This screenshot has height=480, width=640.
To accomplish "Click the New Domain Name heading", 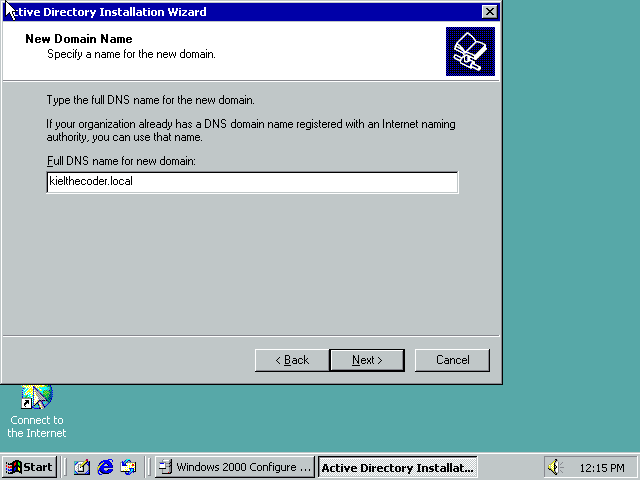I will [78, 39].
